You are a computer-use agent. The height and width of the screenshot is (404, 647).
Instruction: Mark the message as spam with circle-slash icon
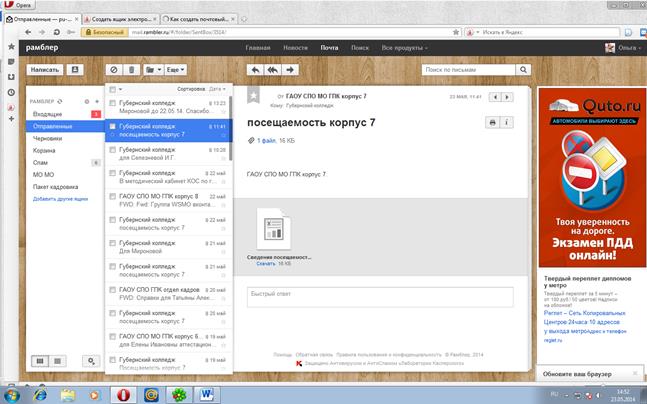point(114,70)
